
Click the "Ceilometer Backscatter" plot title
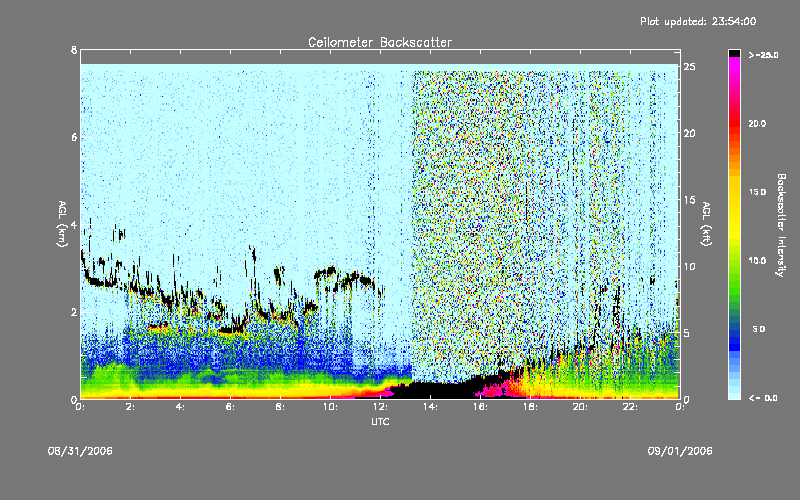tap(380, 42)
